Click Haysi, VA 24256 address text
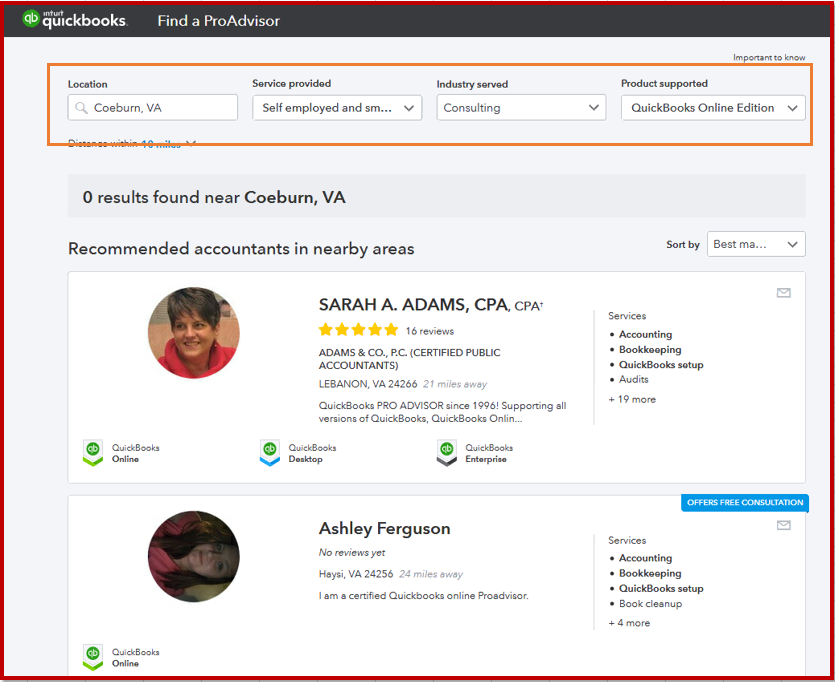 click(x=356, y=574)
